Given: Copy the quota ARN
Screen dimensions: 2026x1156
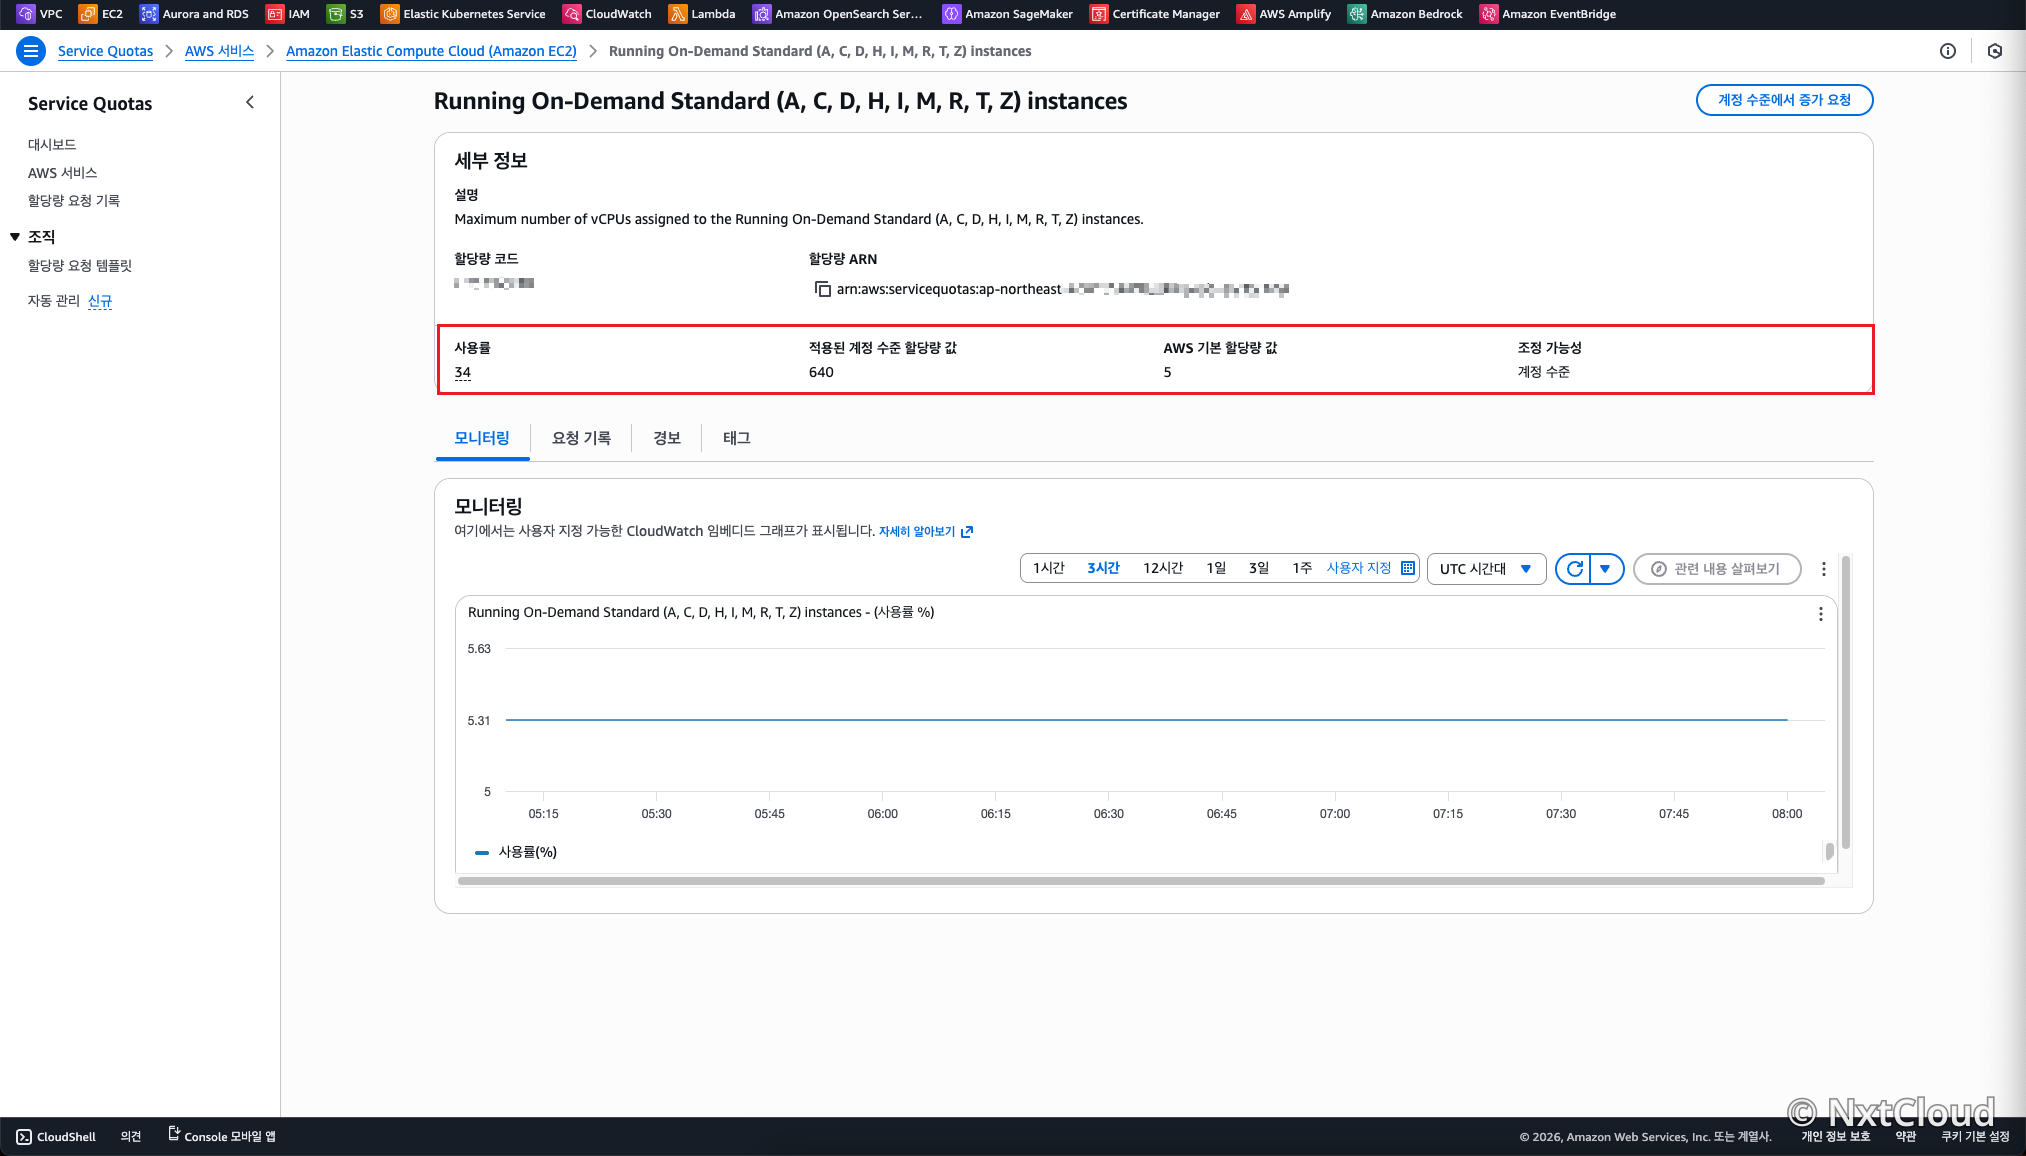Looking at the screenshot, I should click(822, 289).
